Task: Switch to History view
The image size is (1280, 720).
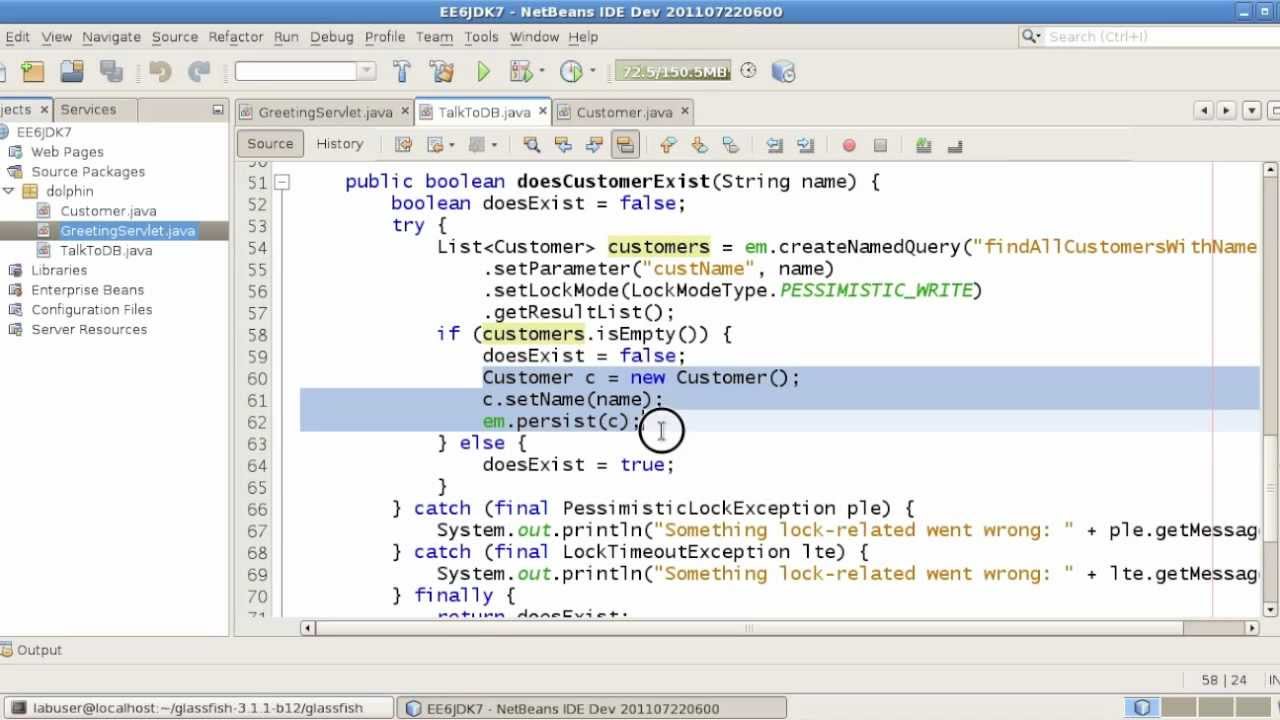Action: pyautogui.click(x=340, y=144)
